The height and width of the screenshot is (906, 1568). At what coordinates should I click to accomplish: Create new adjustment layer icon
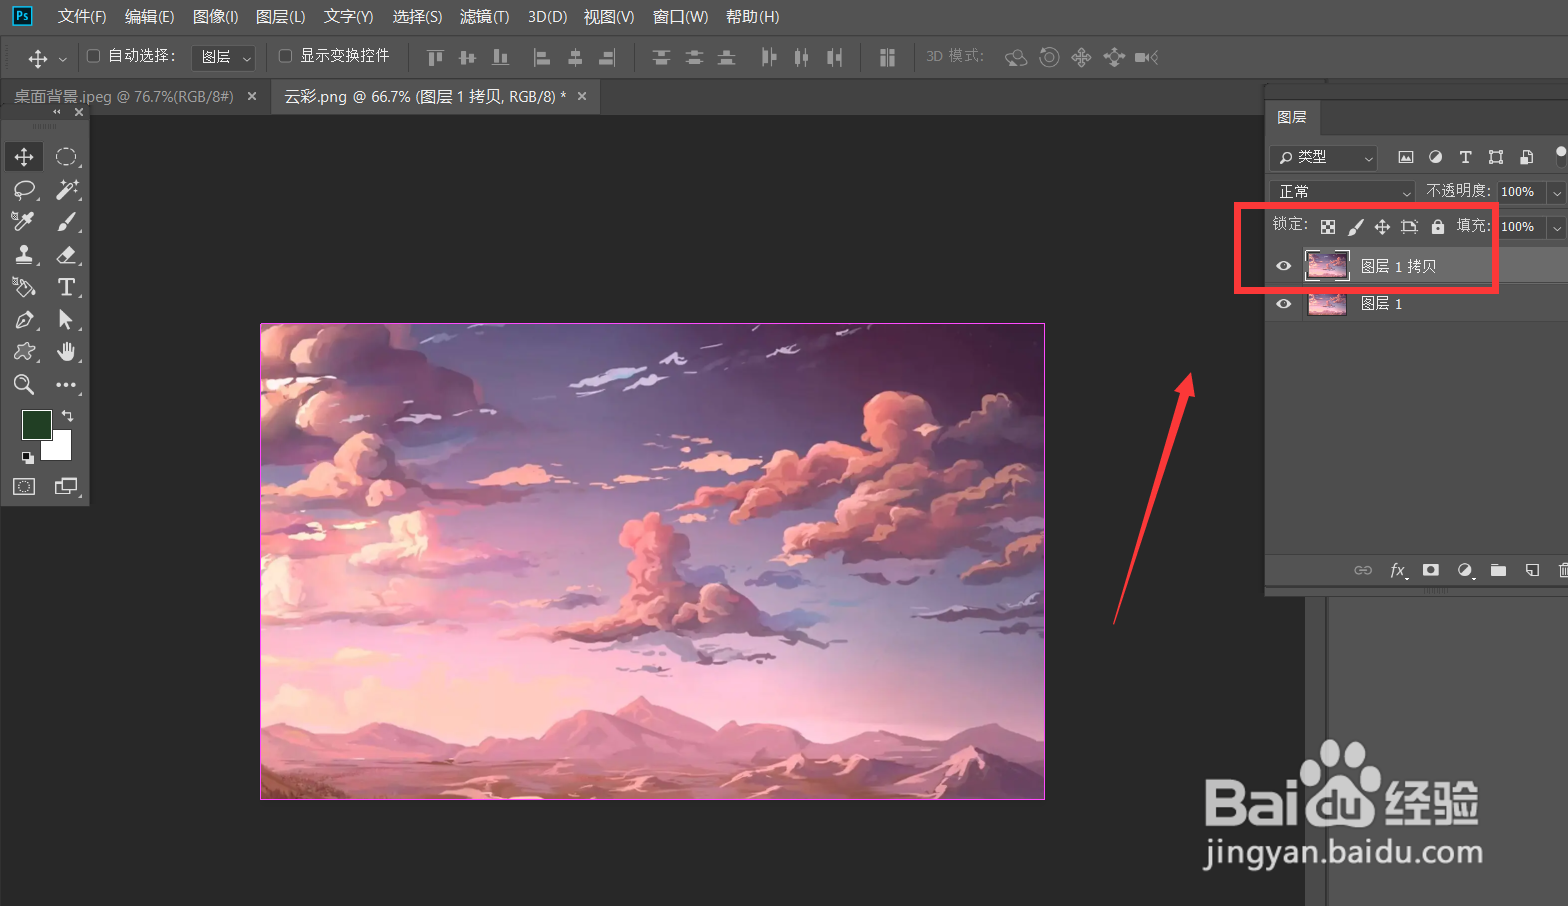(x=1465, y=570)
